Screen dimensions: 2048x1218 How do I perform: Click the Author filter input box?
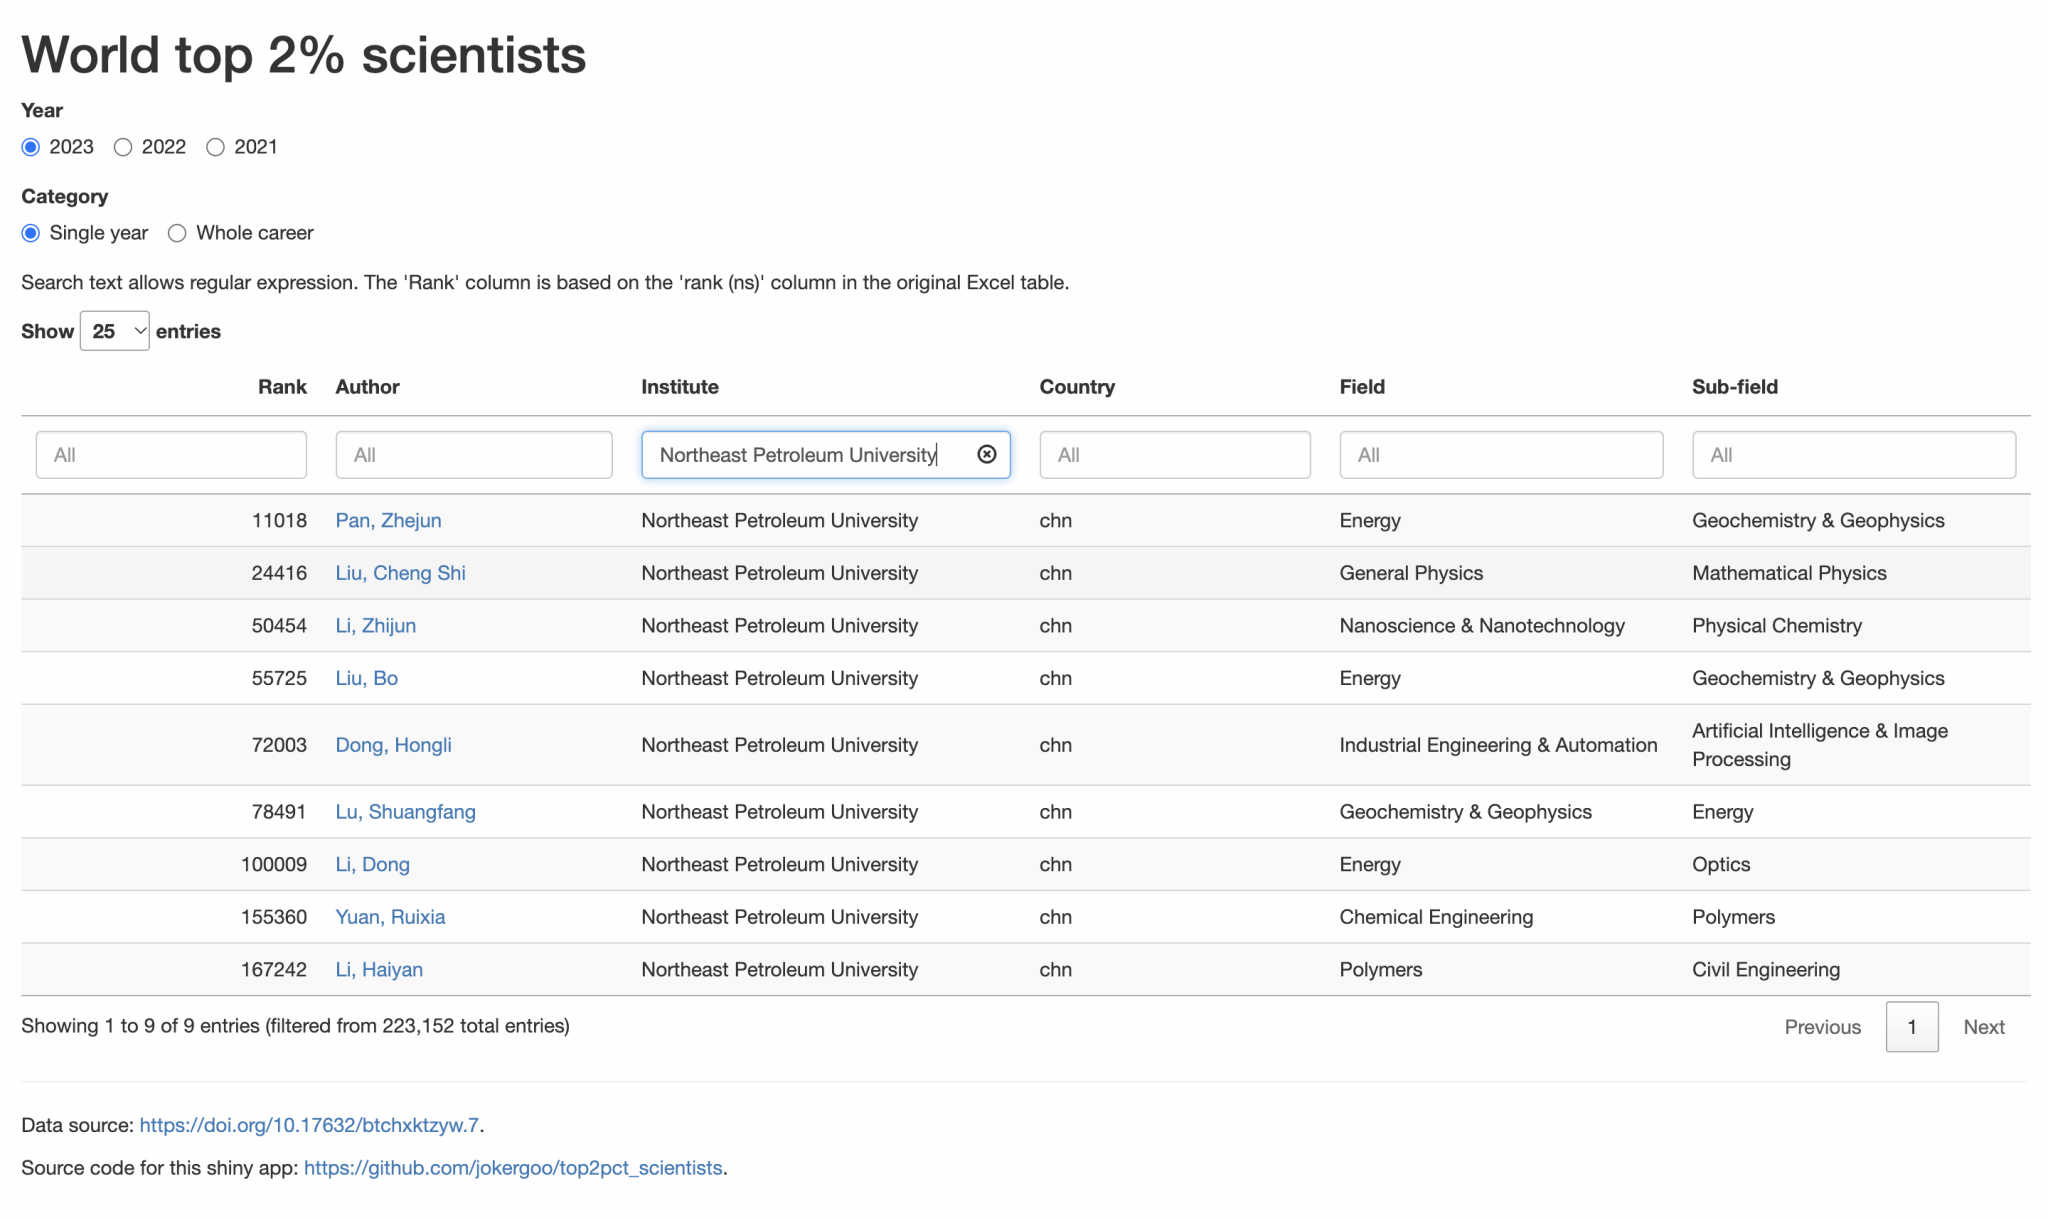click(x=473, y=455)
